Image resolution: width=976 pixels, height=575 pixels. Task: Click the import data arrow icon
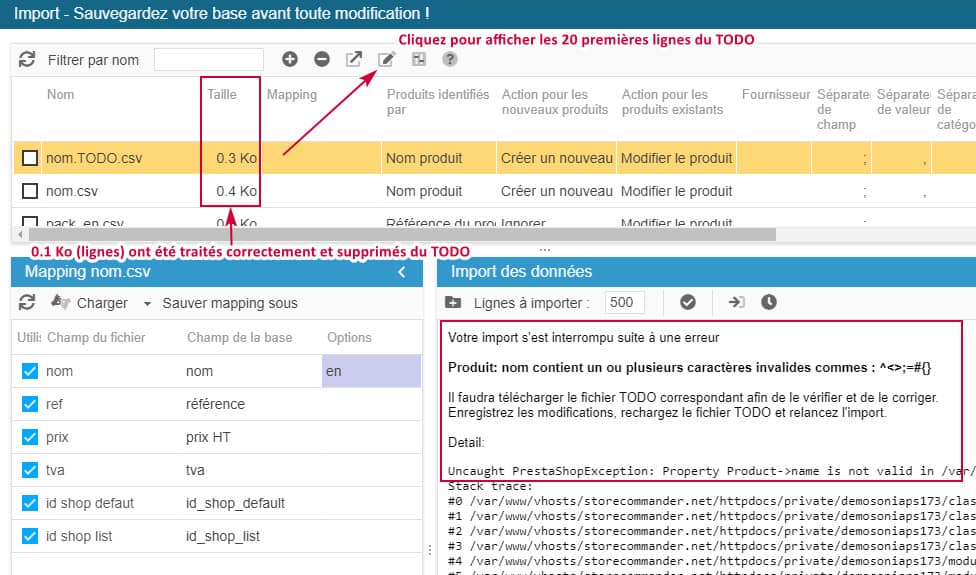tap(736, 302)
